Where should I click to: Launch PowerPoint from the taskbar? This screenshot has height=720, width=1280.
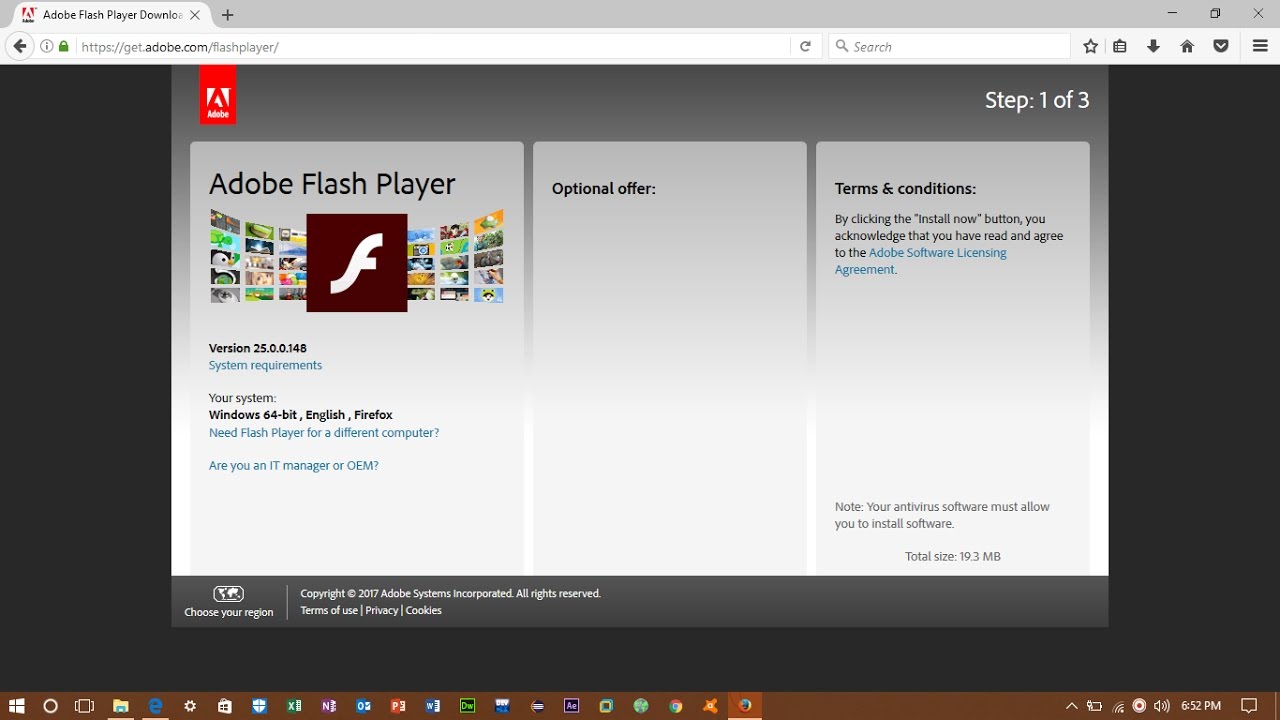(398, 705)
